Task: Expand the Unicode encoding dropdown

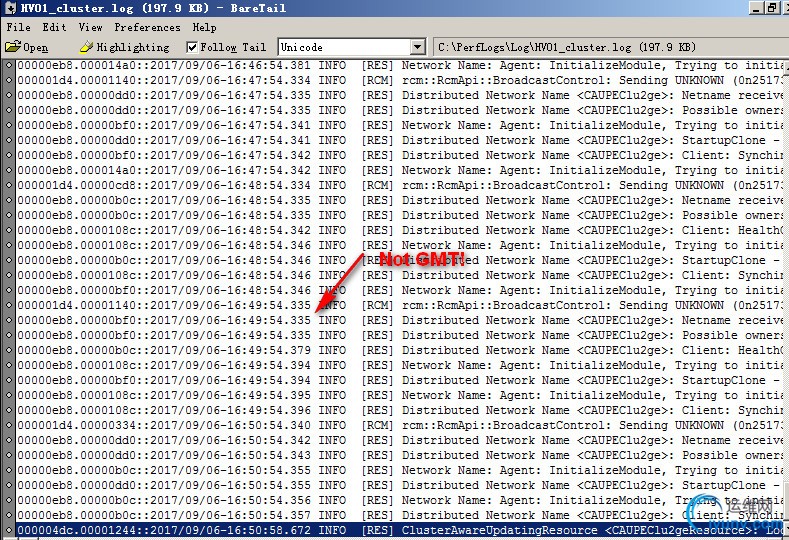Action: [x=417, y=47]
